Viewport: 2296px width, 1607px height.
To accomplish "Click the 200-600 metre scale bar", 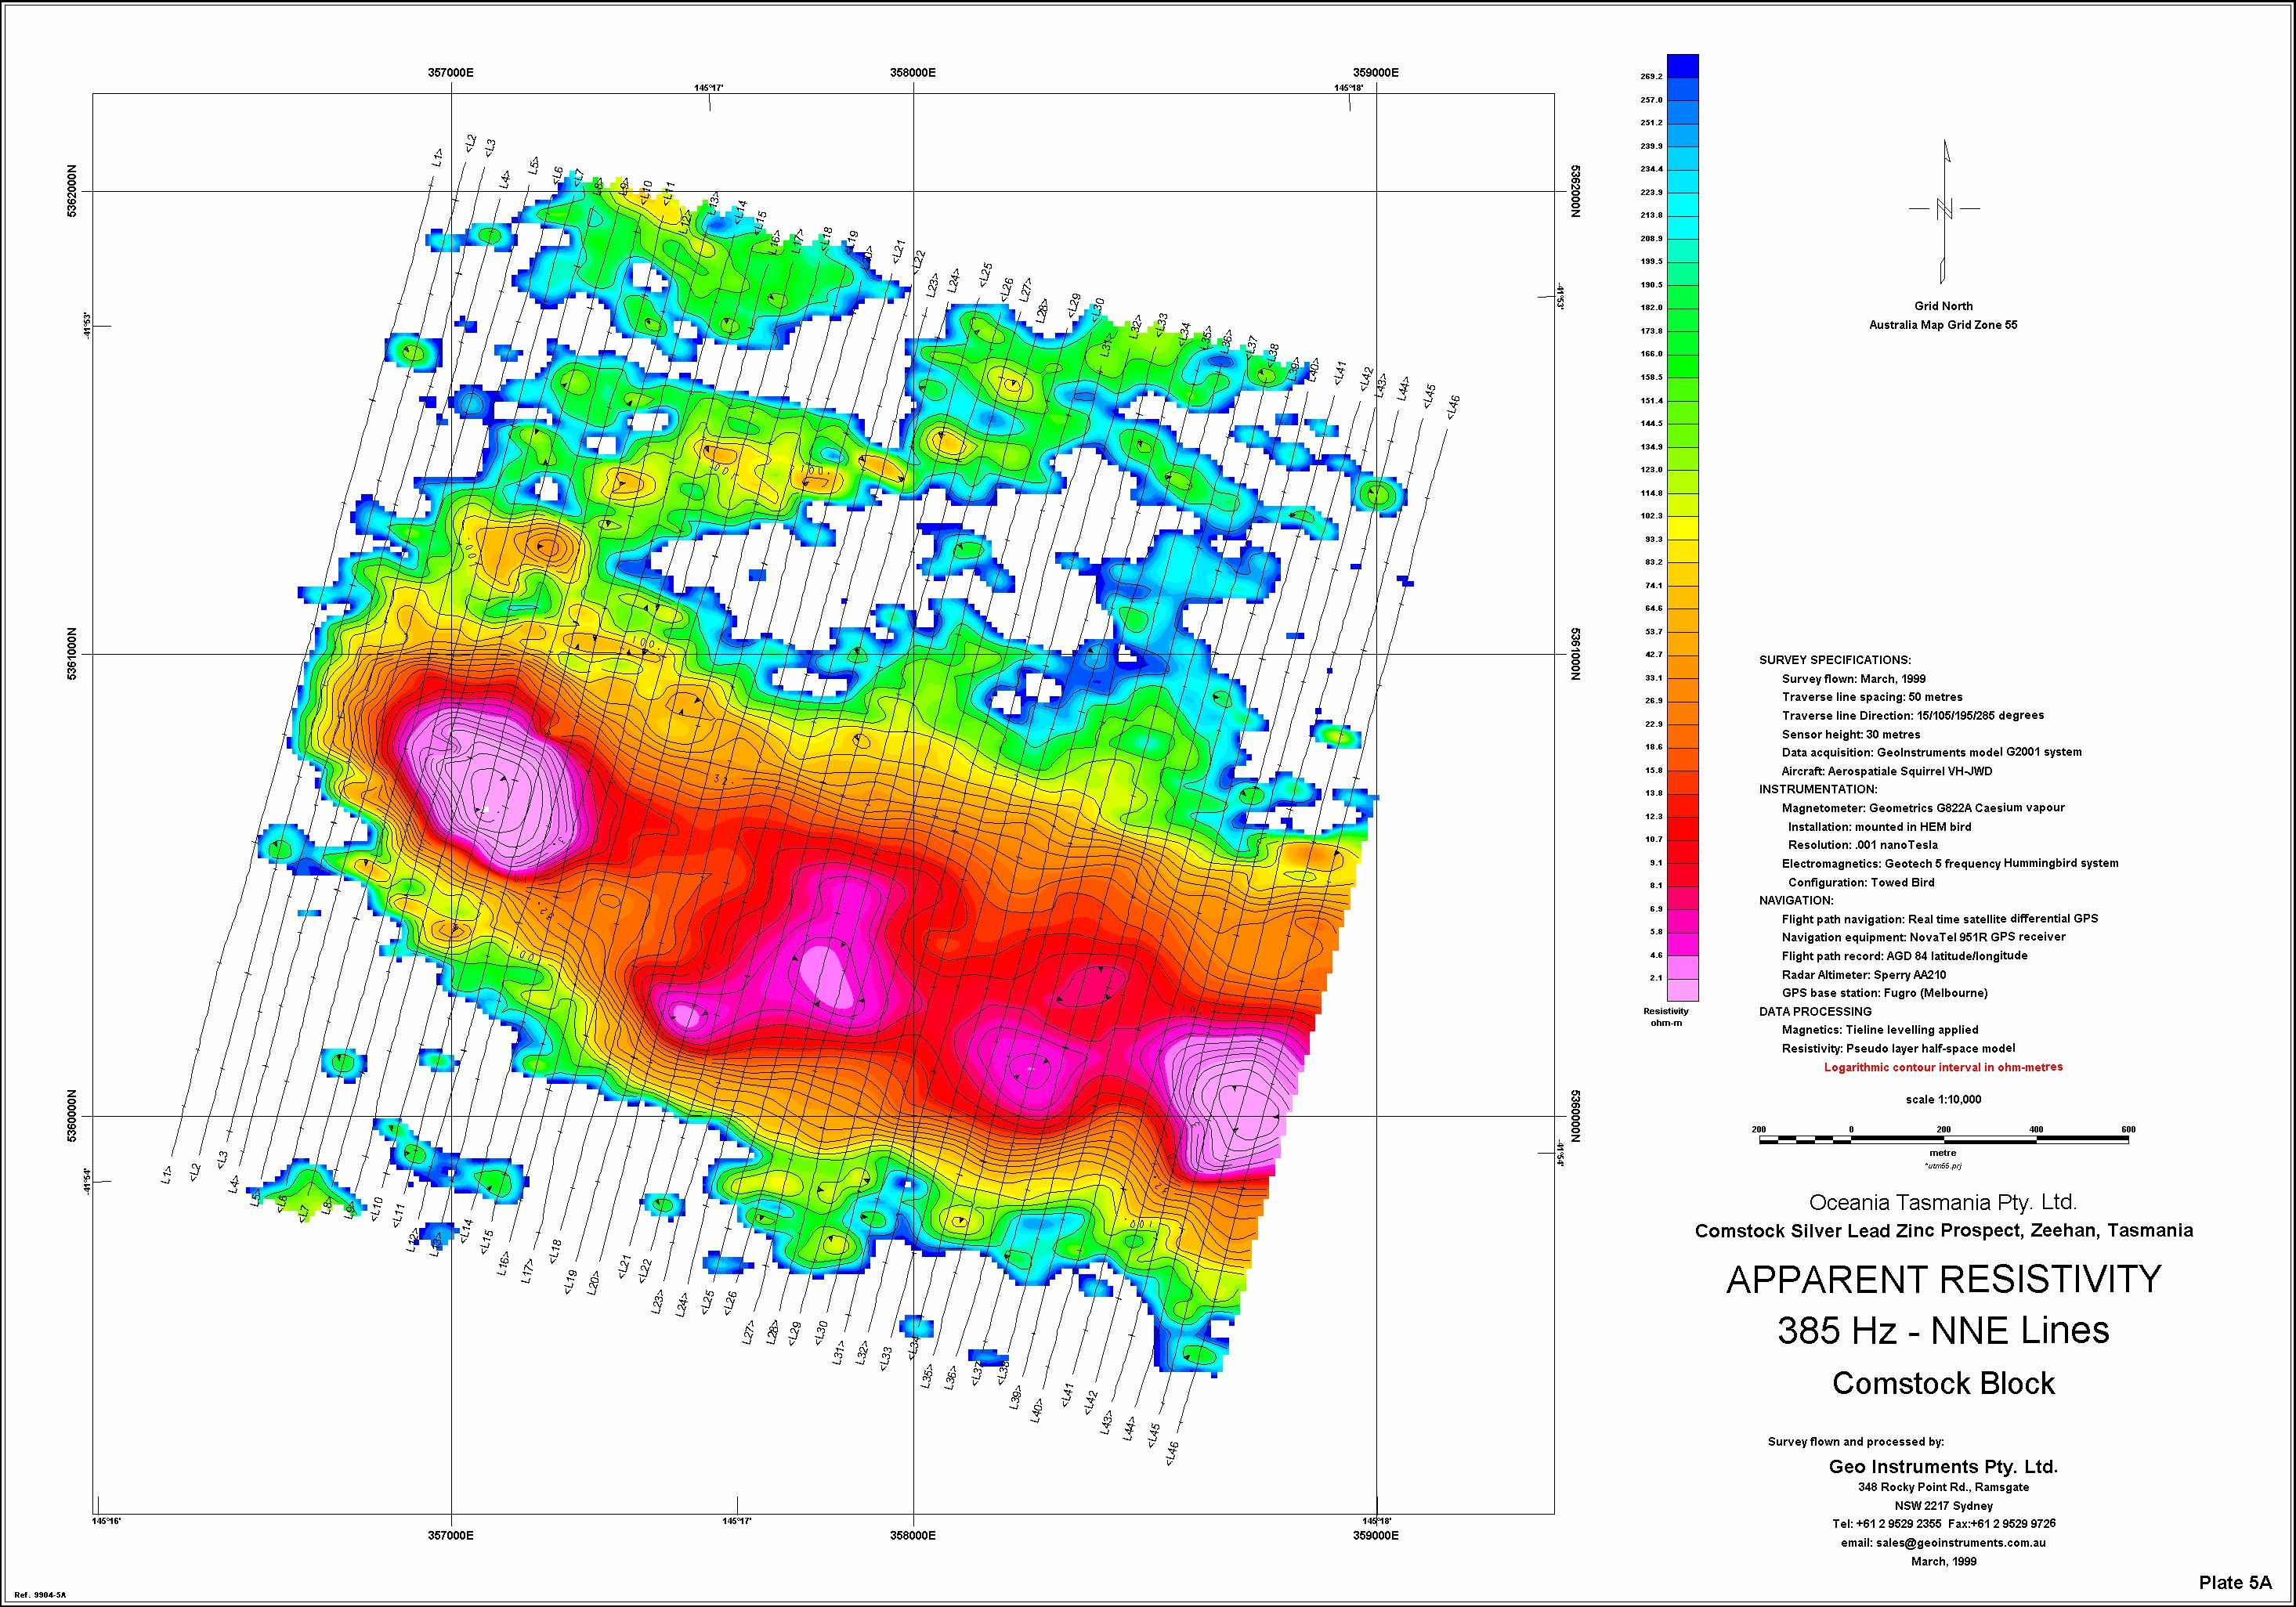I will click(x=1943, y=1139).
